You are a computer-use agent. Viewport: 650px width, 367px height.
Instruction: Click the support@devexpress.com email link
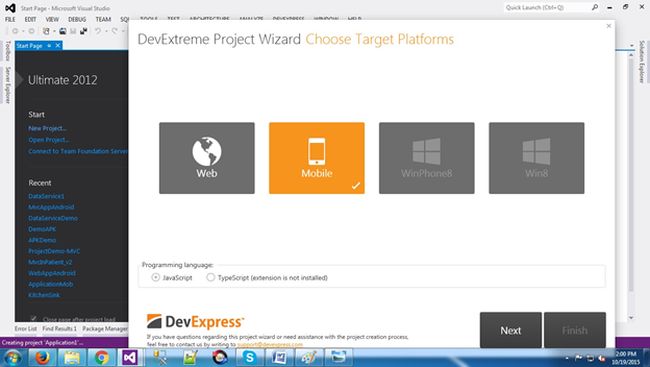(270, 344)
